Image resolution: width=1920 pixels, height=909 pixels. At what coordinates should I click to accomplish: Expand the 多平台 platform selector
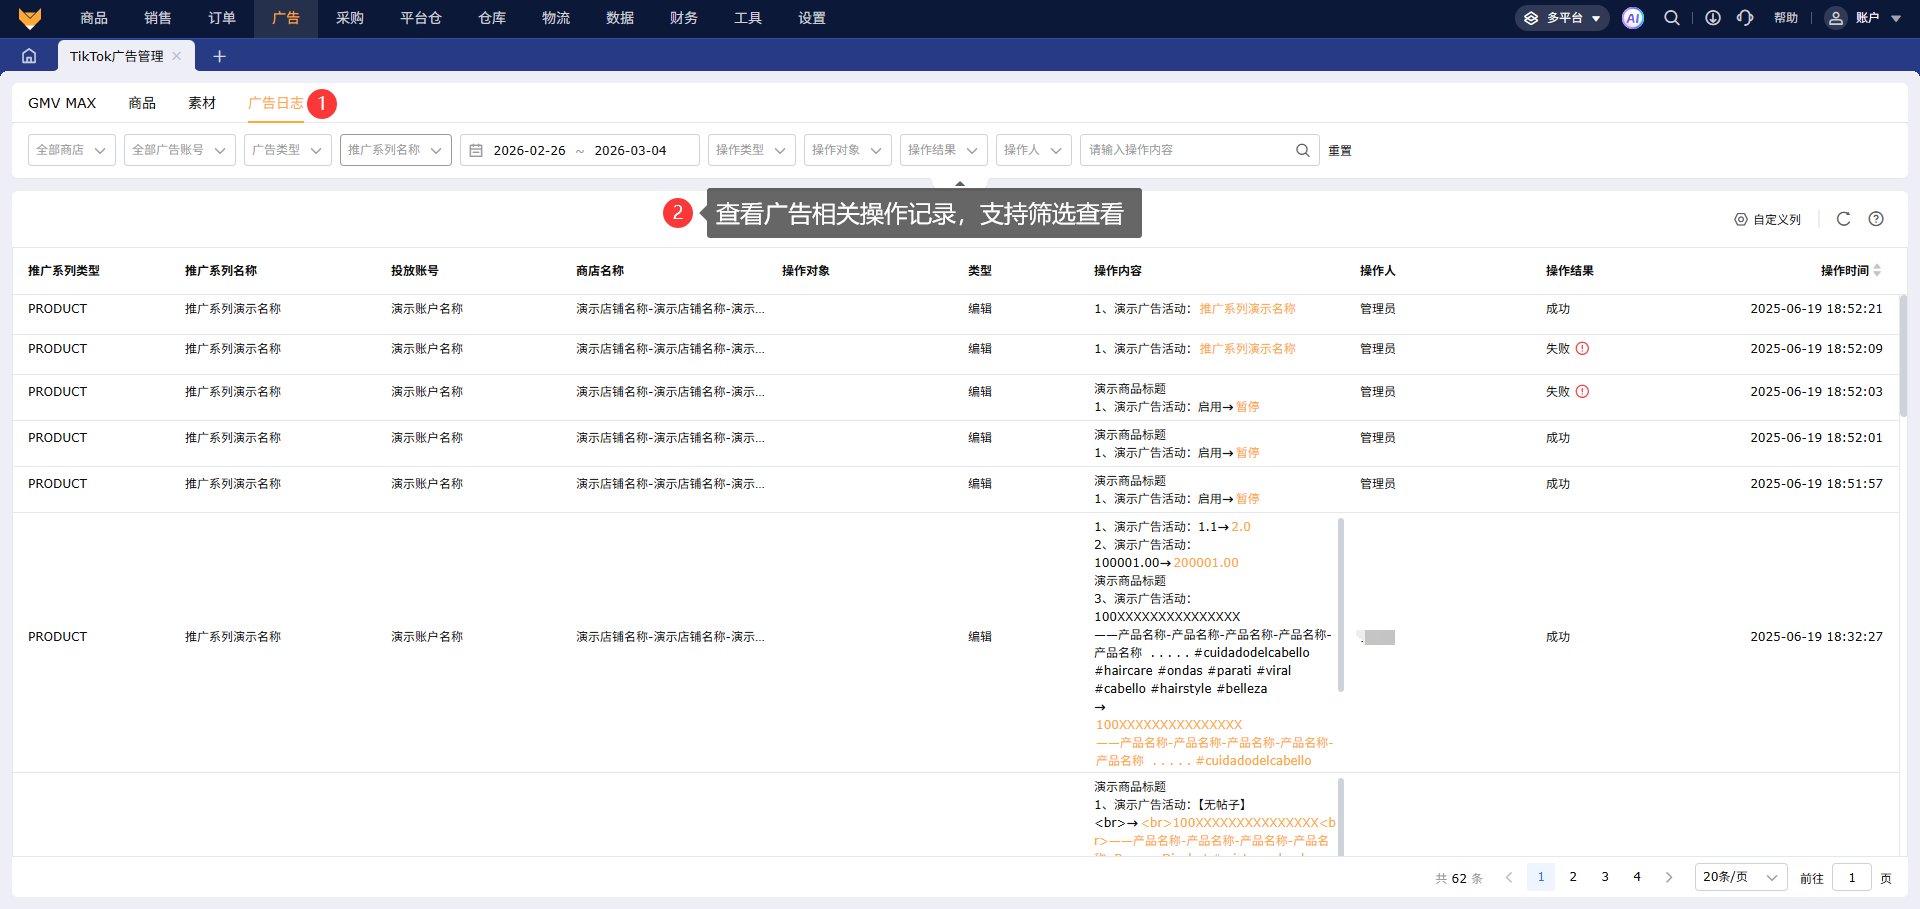[x=1562, y=18]
